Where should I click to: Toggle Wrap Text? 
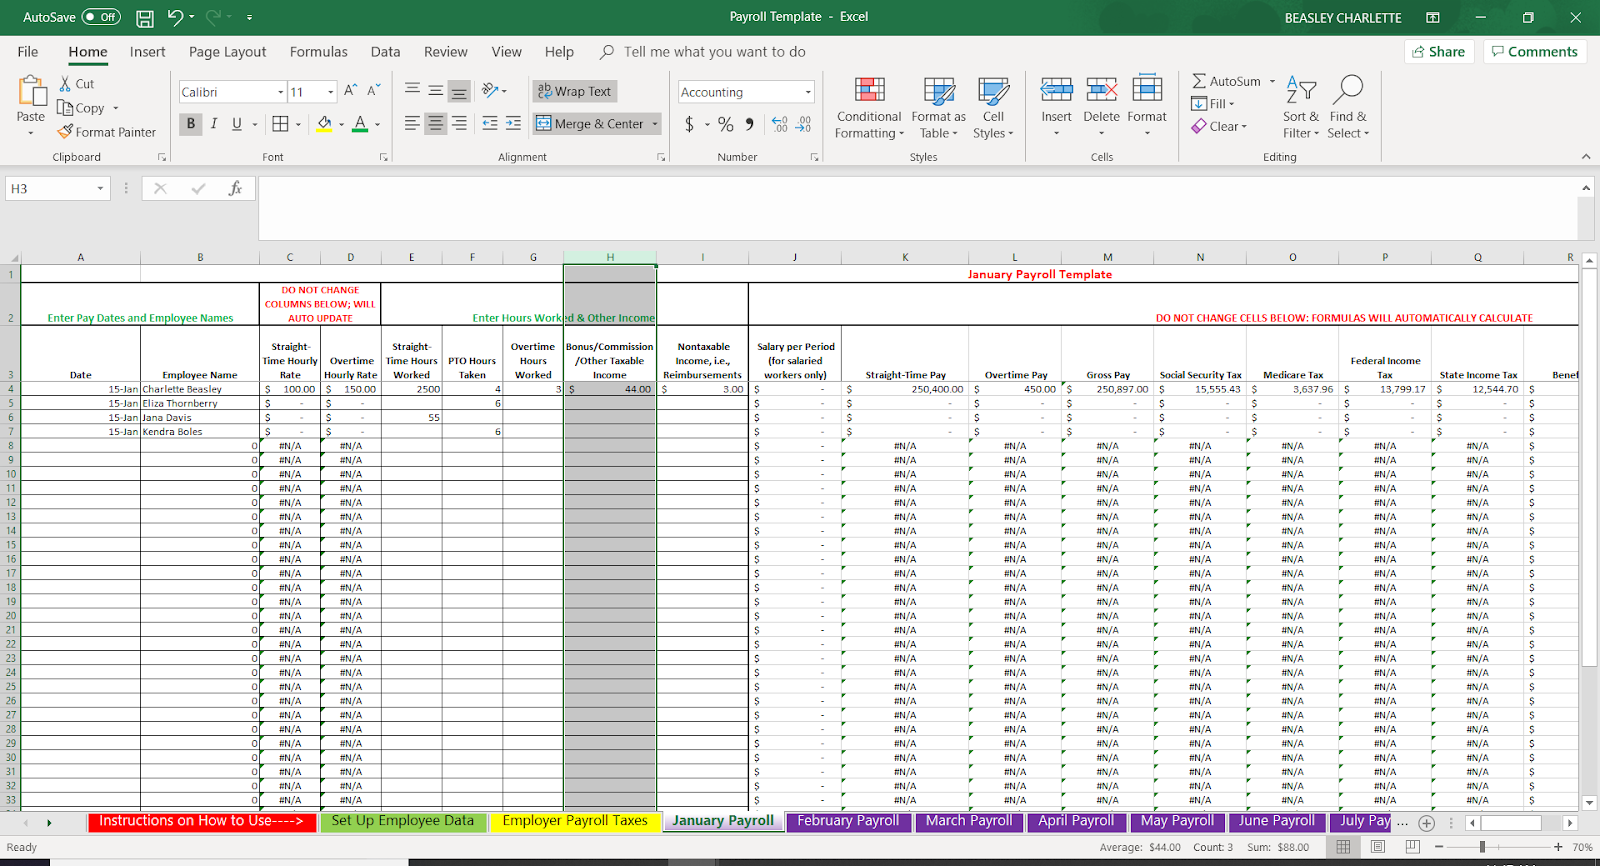[575, 91]
